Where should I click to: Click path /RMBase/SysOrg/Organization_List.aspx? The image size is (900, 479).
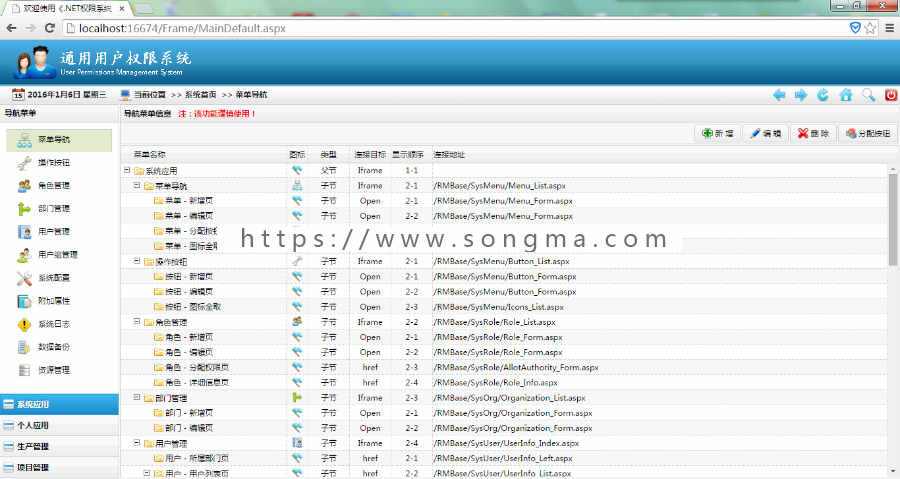(510, 398)
